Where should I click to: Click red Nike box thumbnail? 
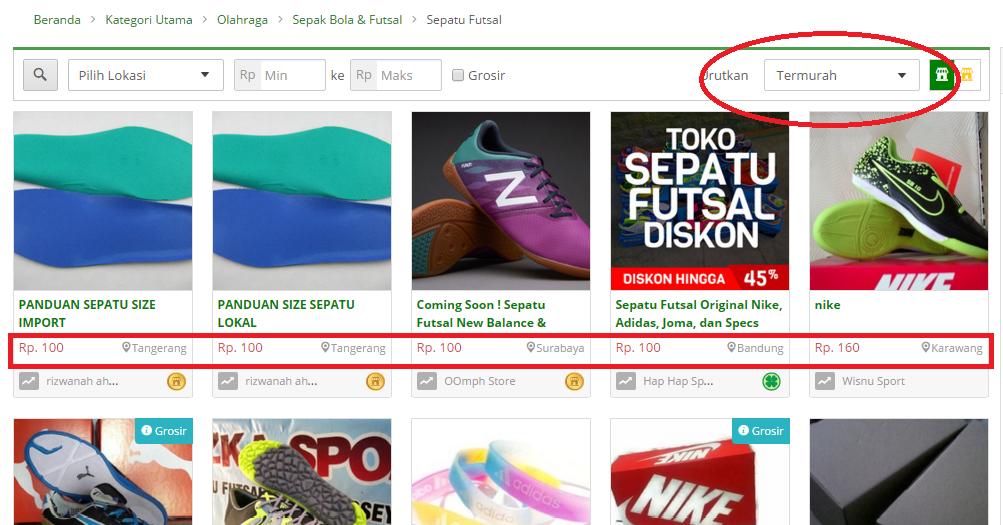coord(700,472)
